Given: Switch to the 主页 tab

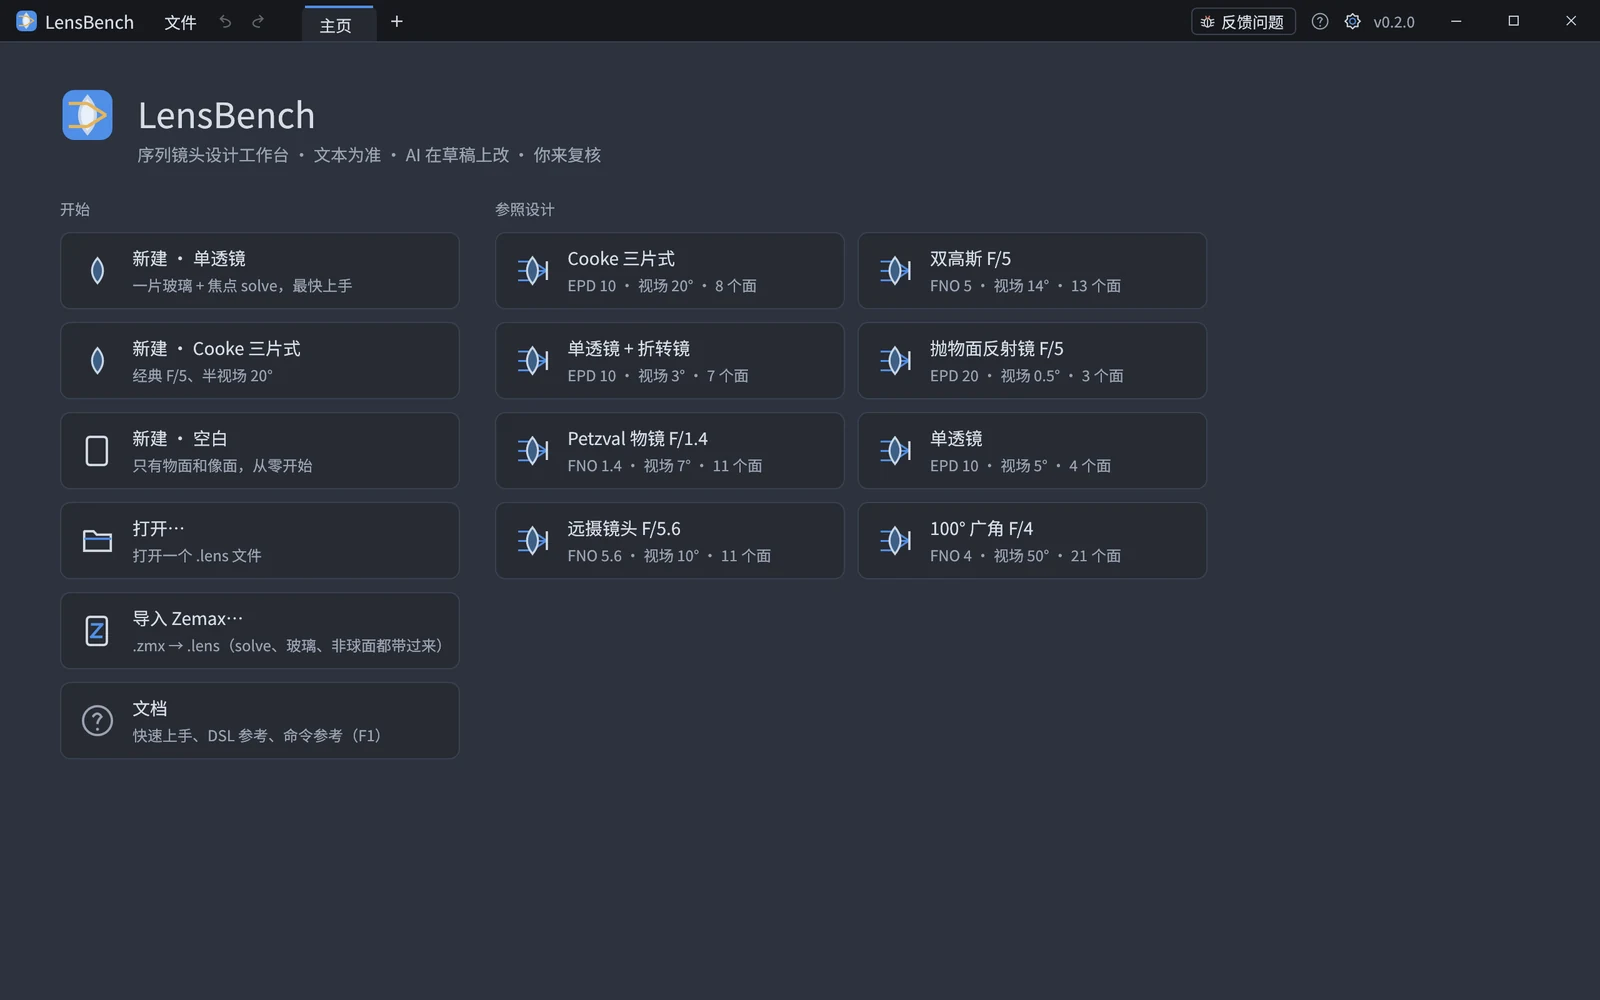Looking at the screenshot, I should [339, 24].
